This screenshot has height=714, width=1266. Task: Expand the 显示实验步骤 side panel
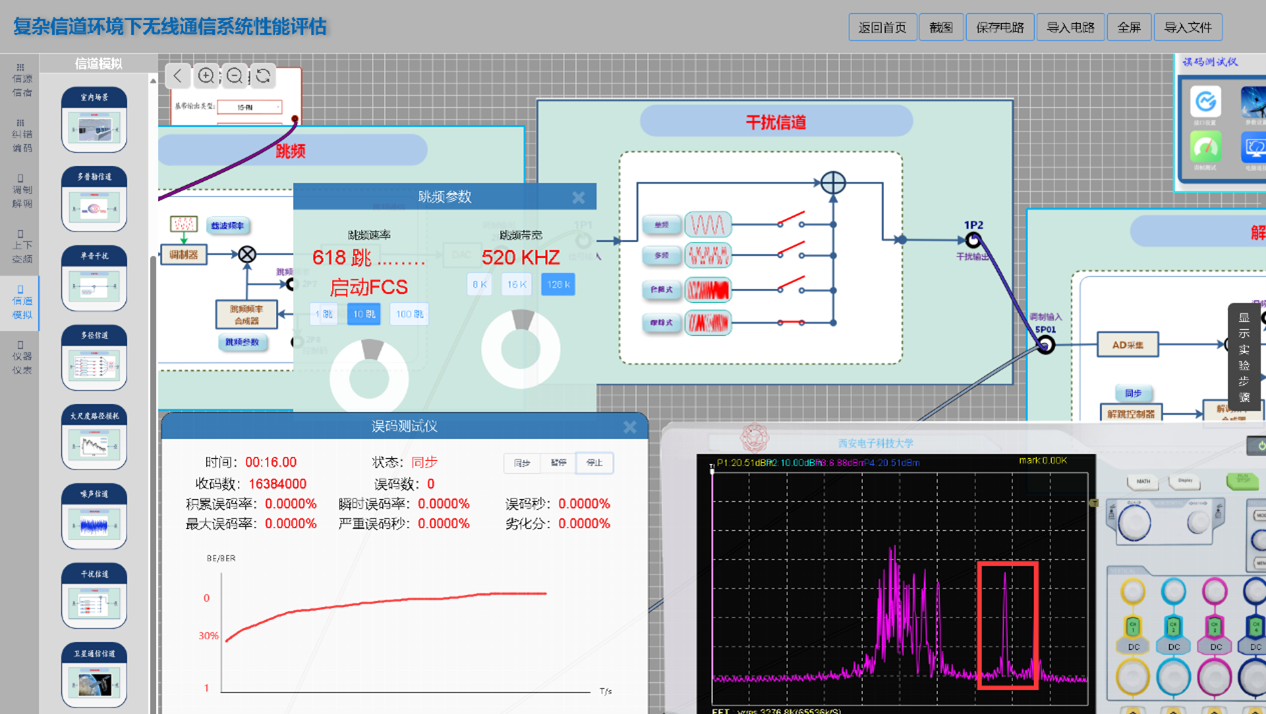coord(1244,357)
